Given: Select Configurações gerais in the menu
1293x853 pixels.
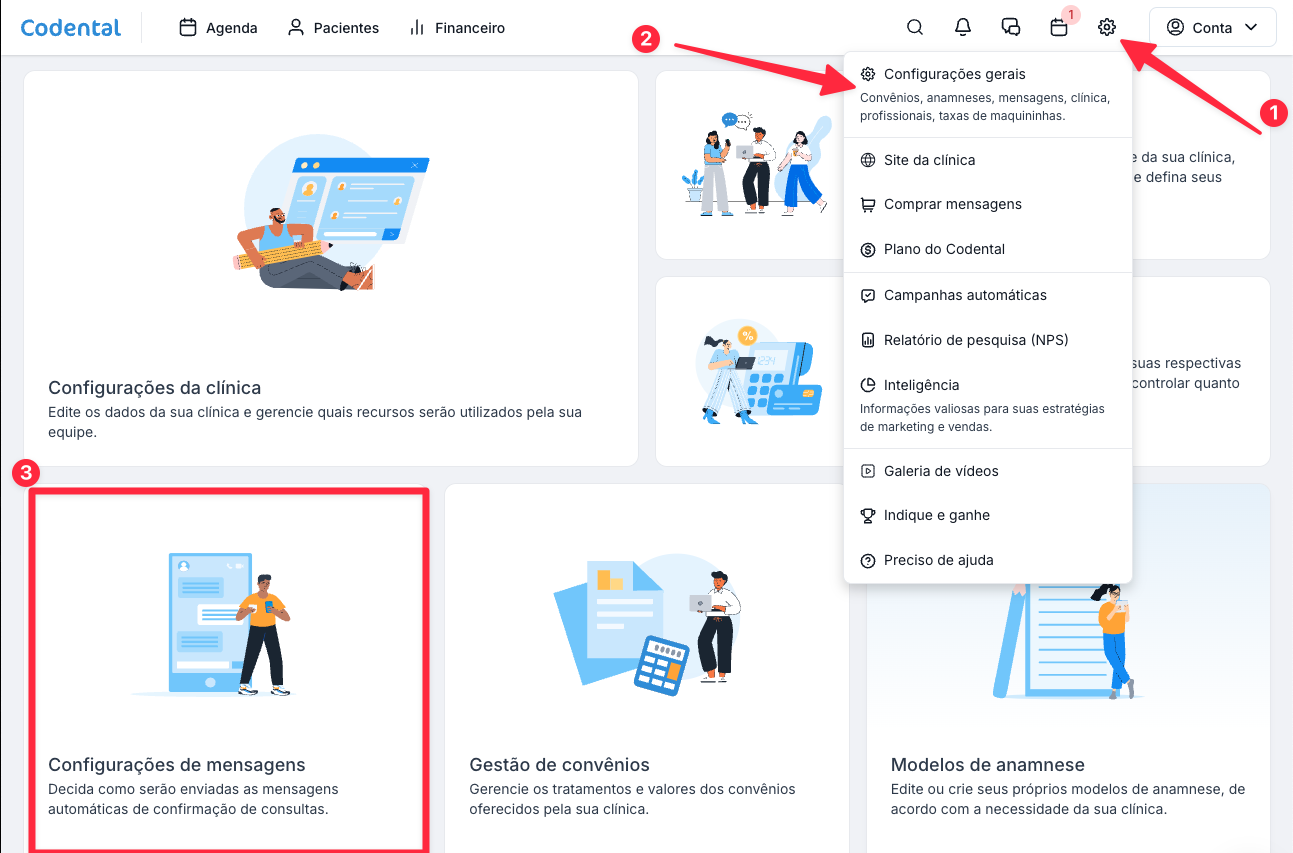Looking at the screenshot, I should click(954, 74).
